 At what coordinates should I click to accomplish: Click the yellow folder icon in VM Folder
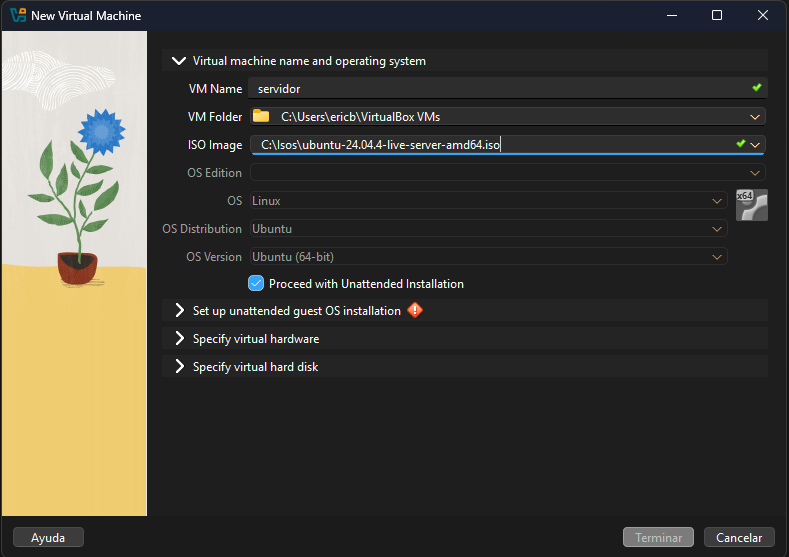[x=261, y=116]
